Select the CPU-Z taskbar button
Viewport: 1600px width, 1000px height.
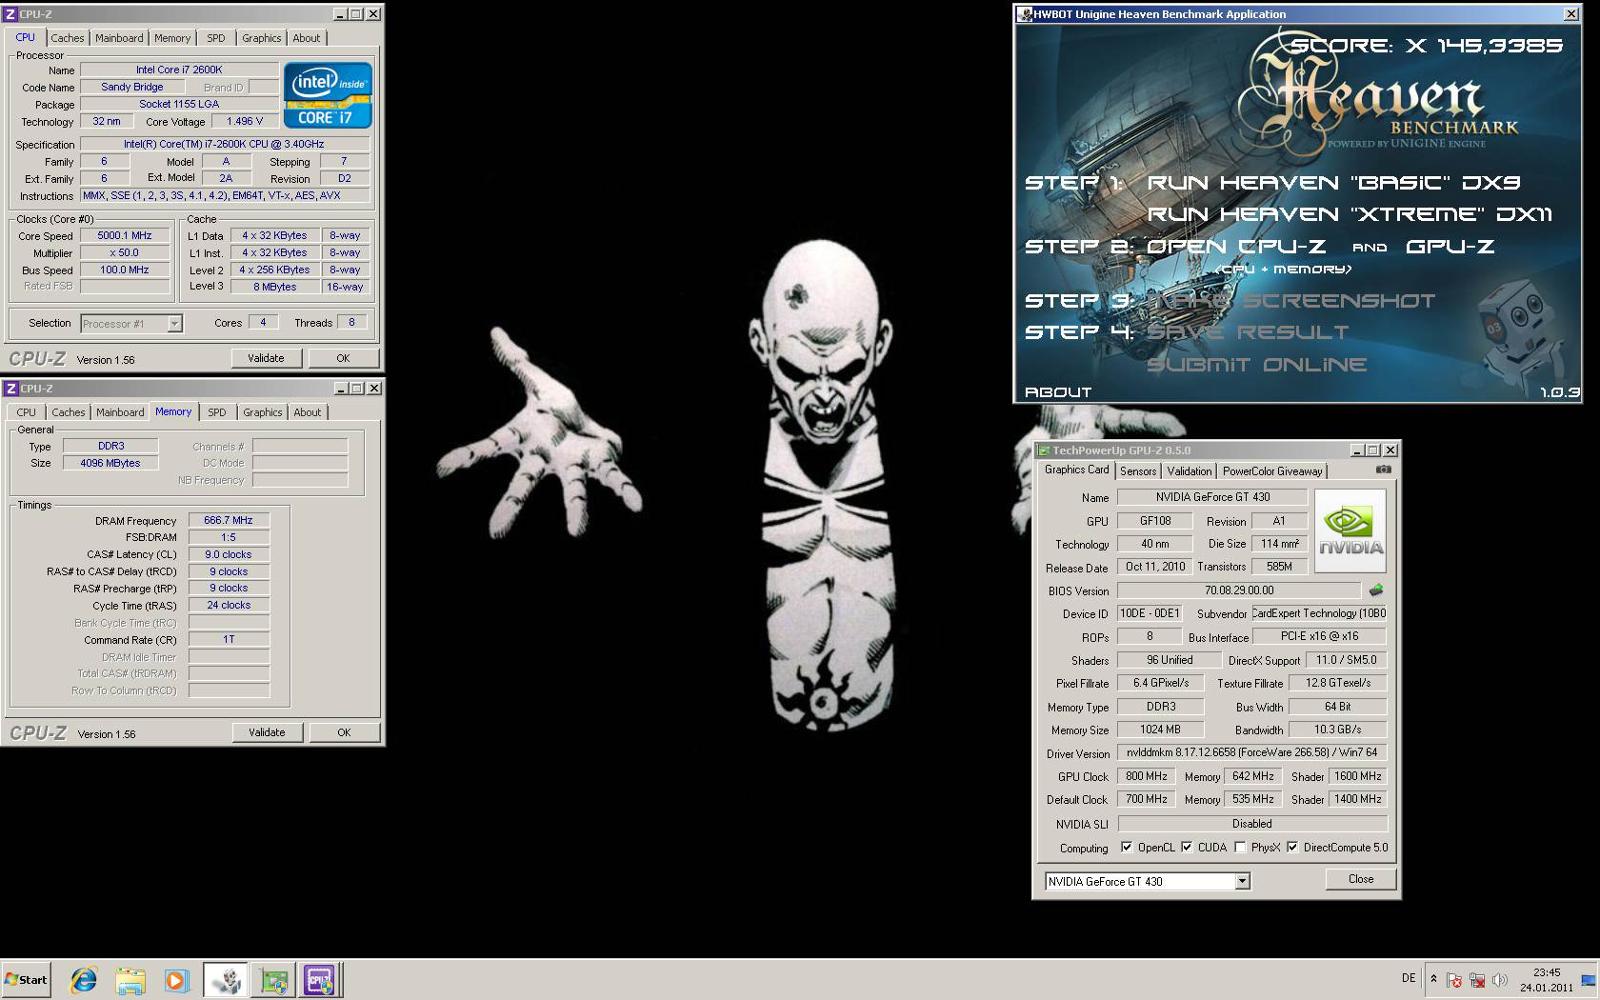tap(320, 980)
